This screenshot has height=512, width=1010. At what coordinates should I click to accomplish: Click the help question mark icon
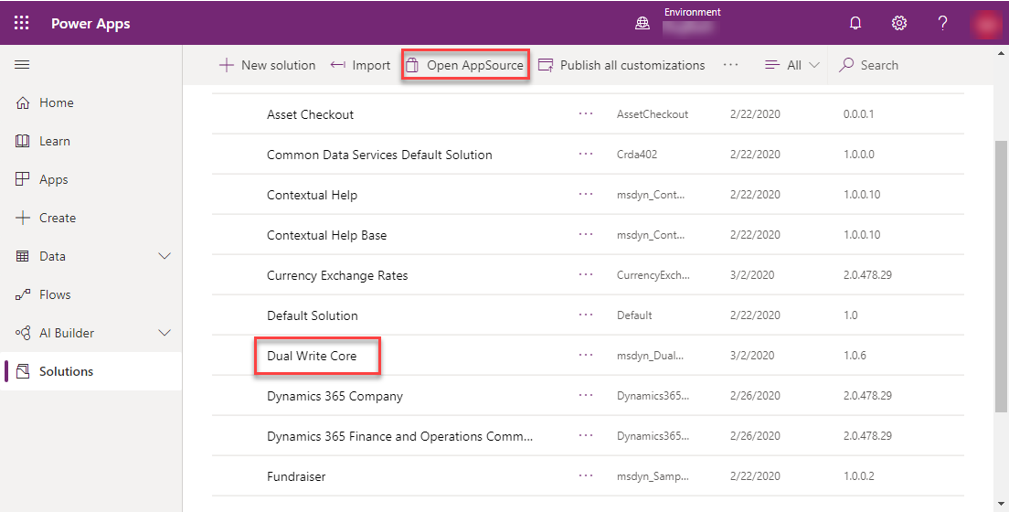(x=942, y=23)
